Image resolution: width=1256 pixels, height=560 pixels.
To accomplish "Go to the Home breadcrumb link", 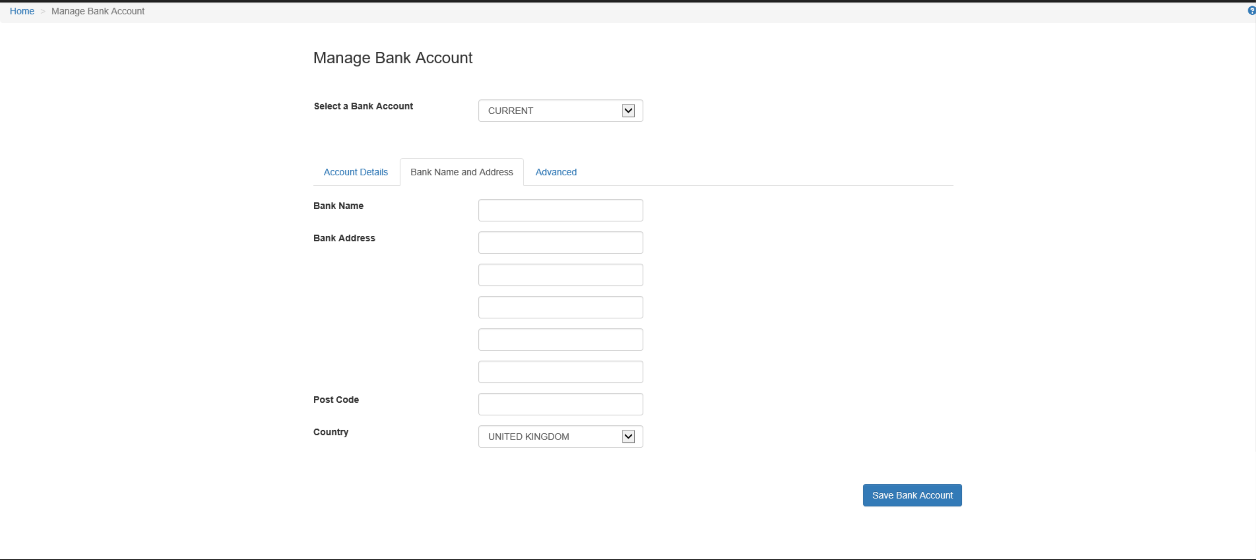I will point(22,11).
